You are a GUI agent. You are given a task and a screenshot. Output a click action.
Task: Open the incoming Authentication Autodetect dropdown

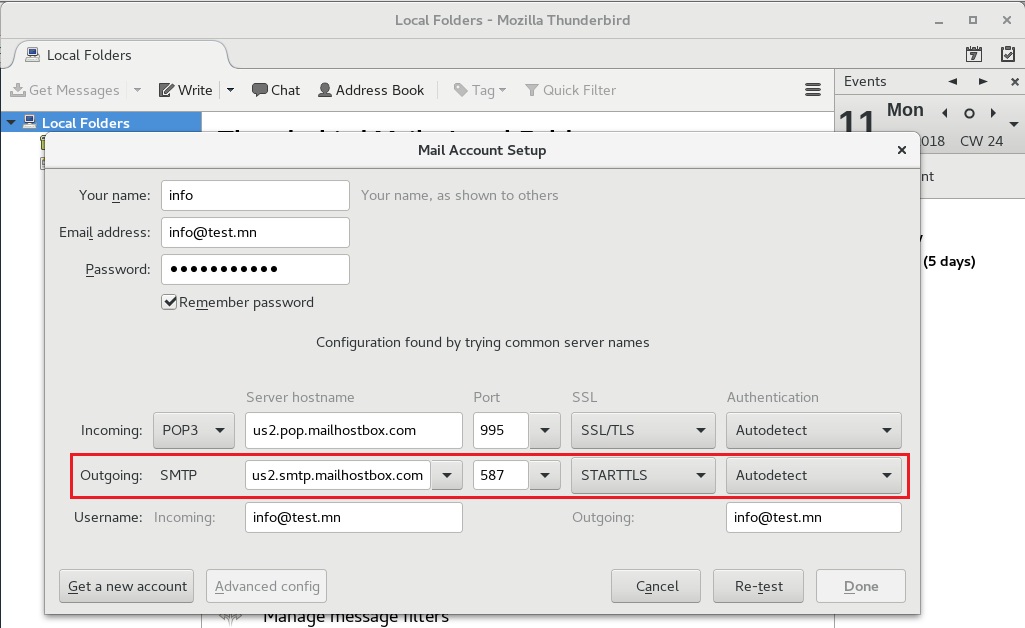814,430
